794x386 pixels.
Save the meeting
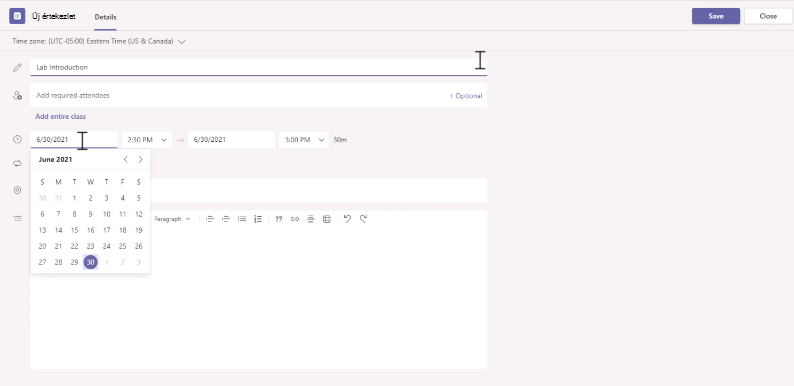pos(716,16)
